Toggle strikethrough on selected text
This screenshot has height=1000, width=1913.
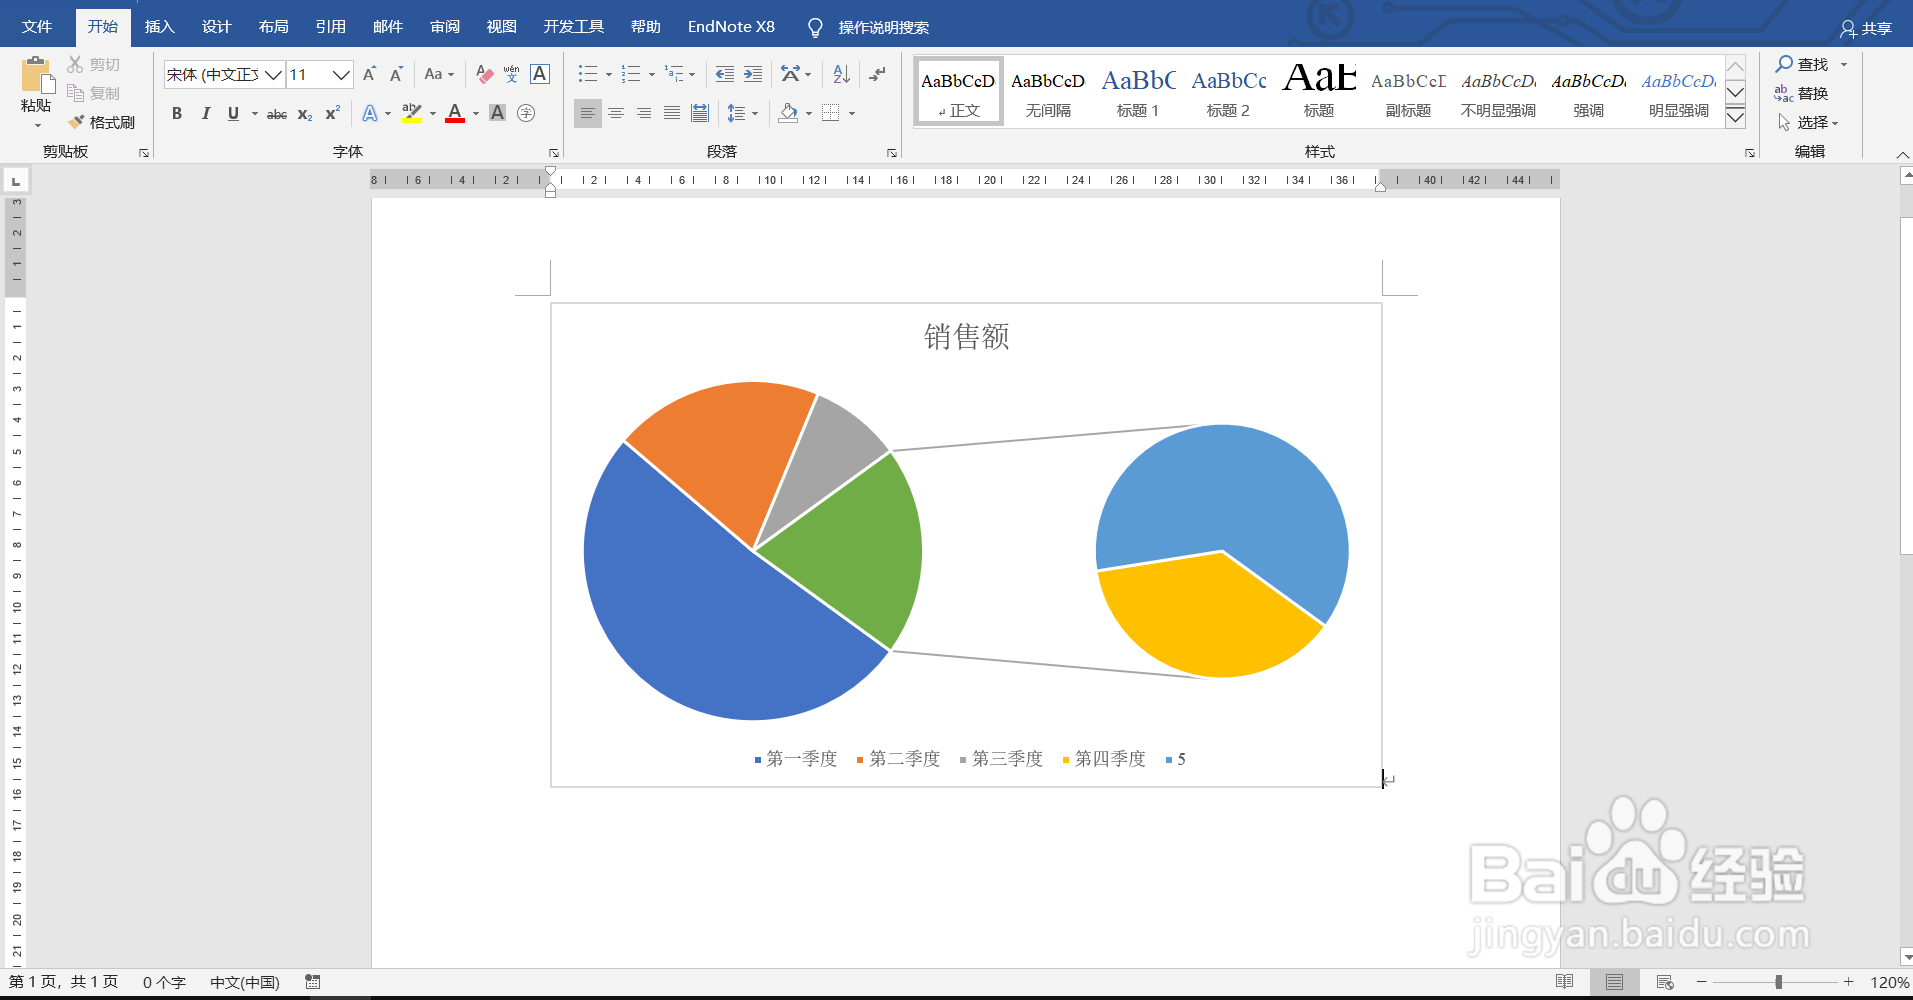pyautogui.click(x=276, y=114)
